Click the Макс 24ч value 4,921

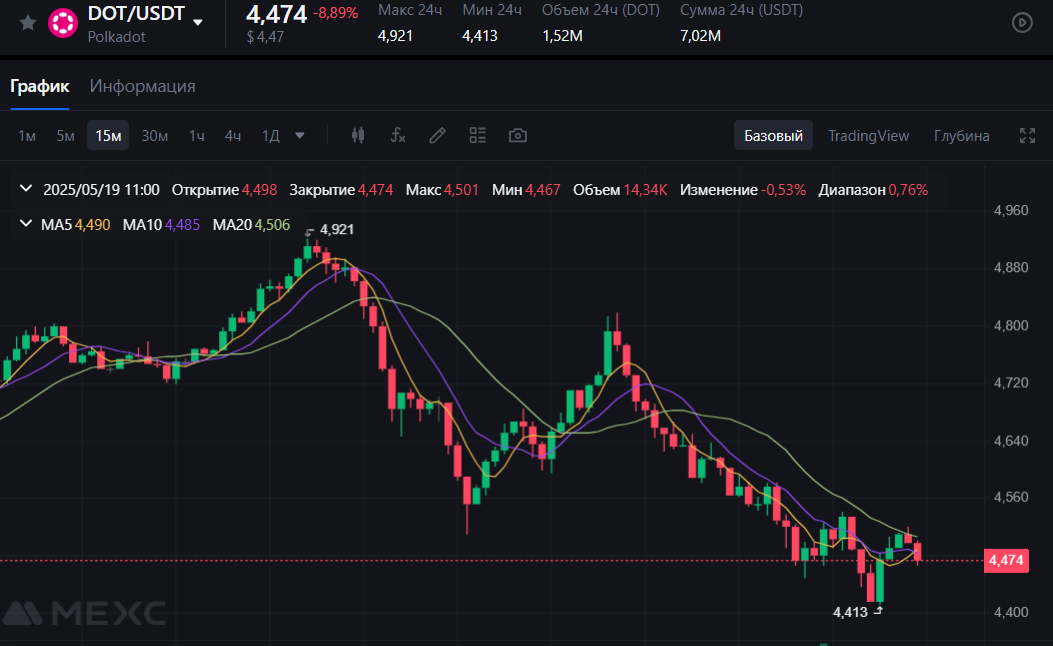(x=396, y=36)
